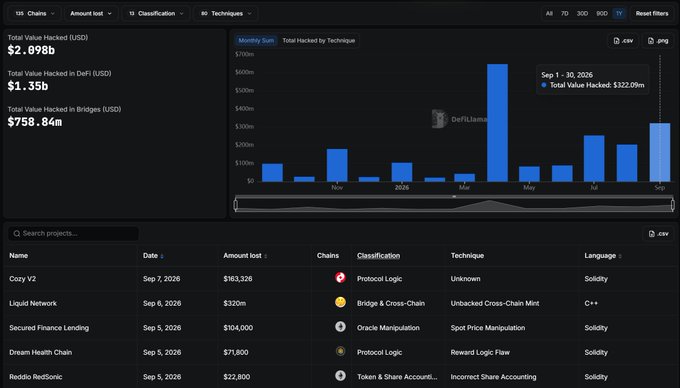Screen dimensions: 680x388
Task: Click the chain icon in Reddio RedSonic row
Action: [x=340, y=375]
